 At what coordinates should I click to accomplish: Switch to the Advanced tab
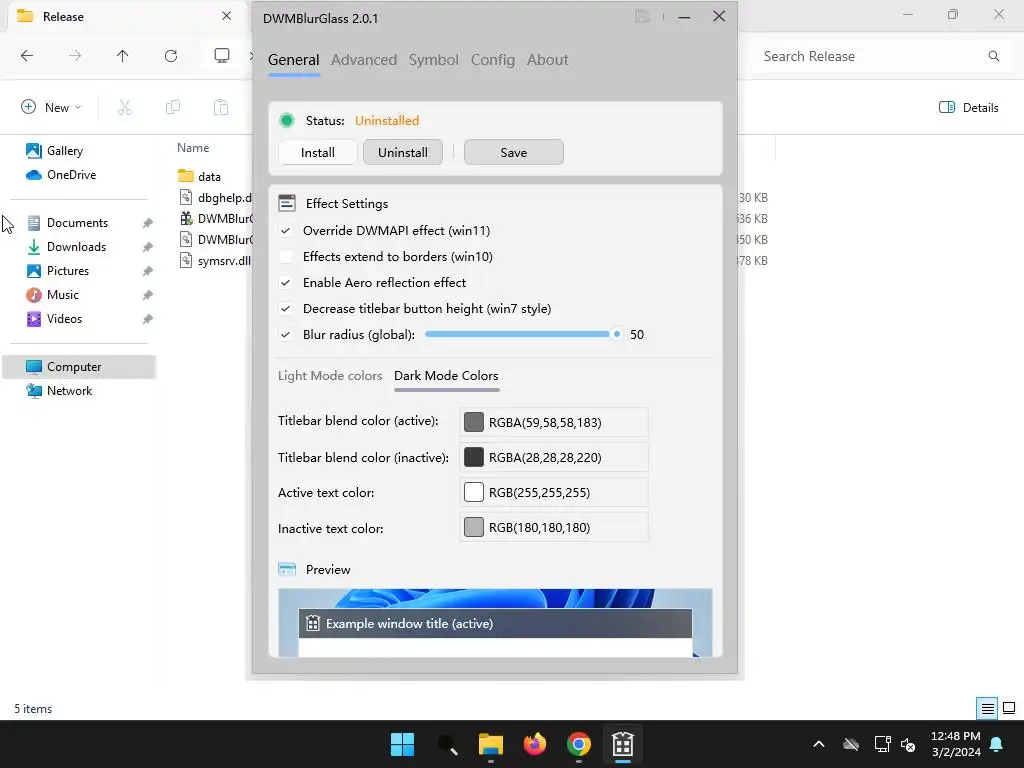point(364,60)
